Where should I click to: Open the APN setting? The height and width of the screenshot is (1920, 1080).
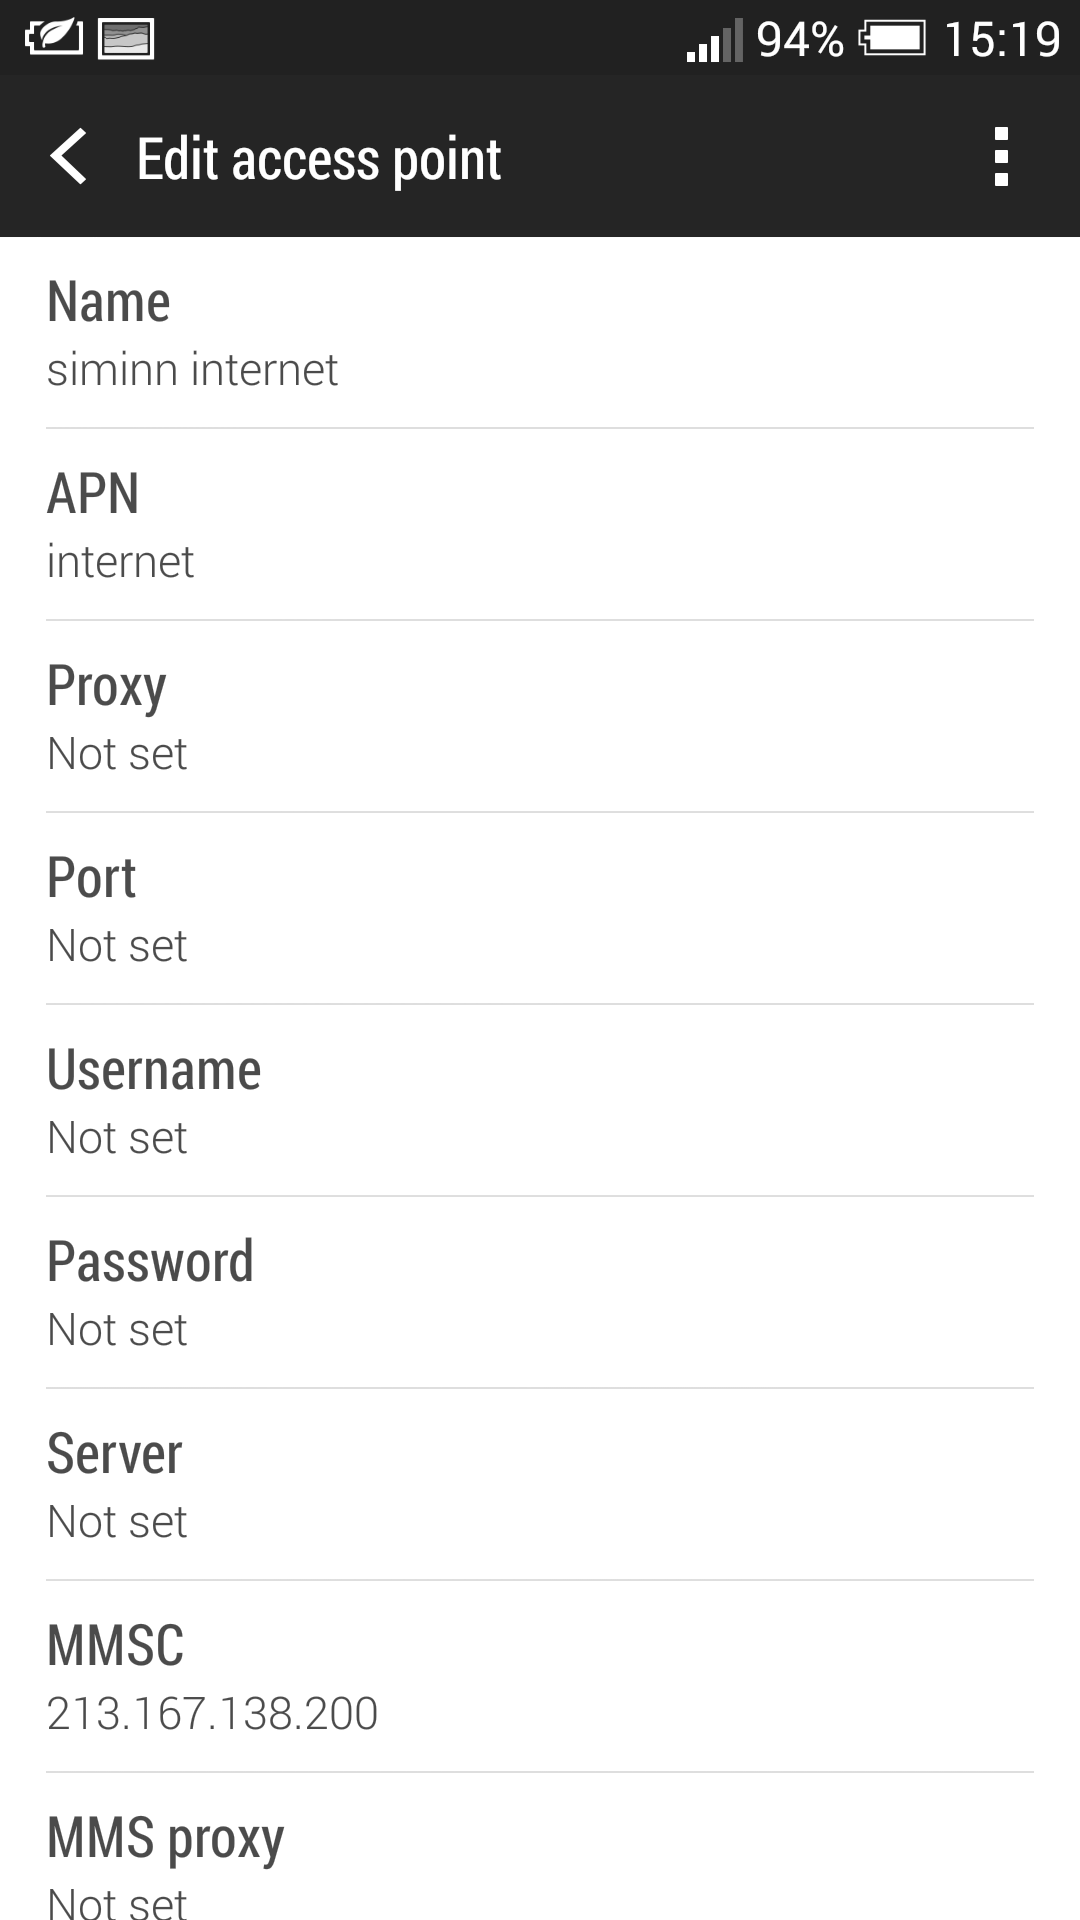[540, 525]
